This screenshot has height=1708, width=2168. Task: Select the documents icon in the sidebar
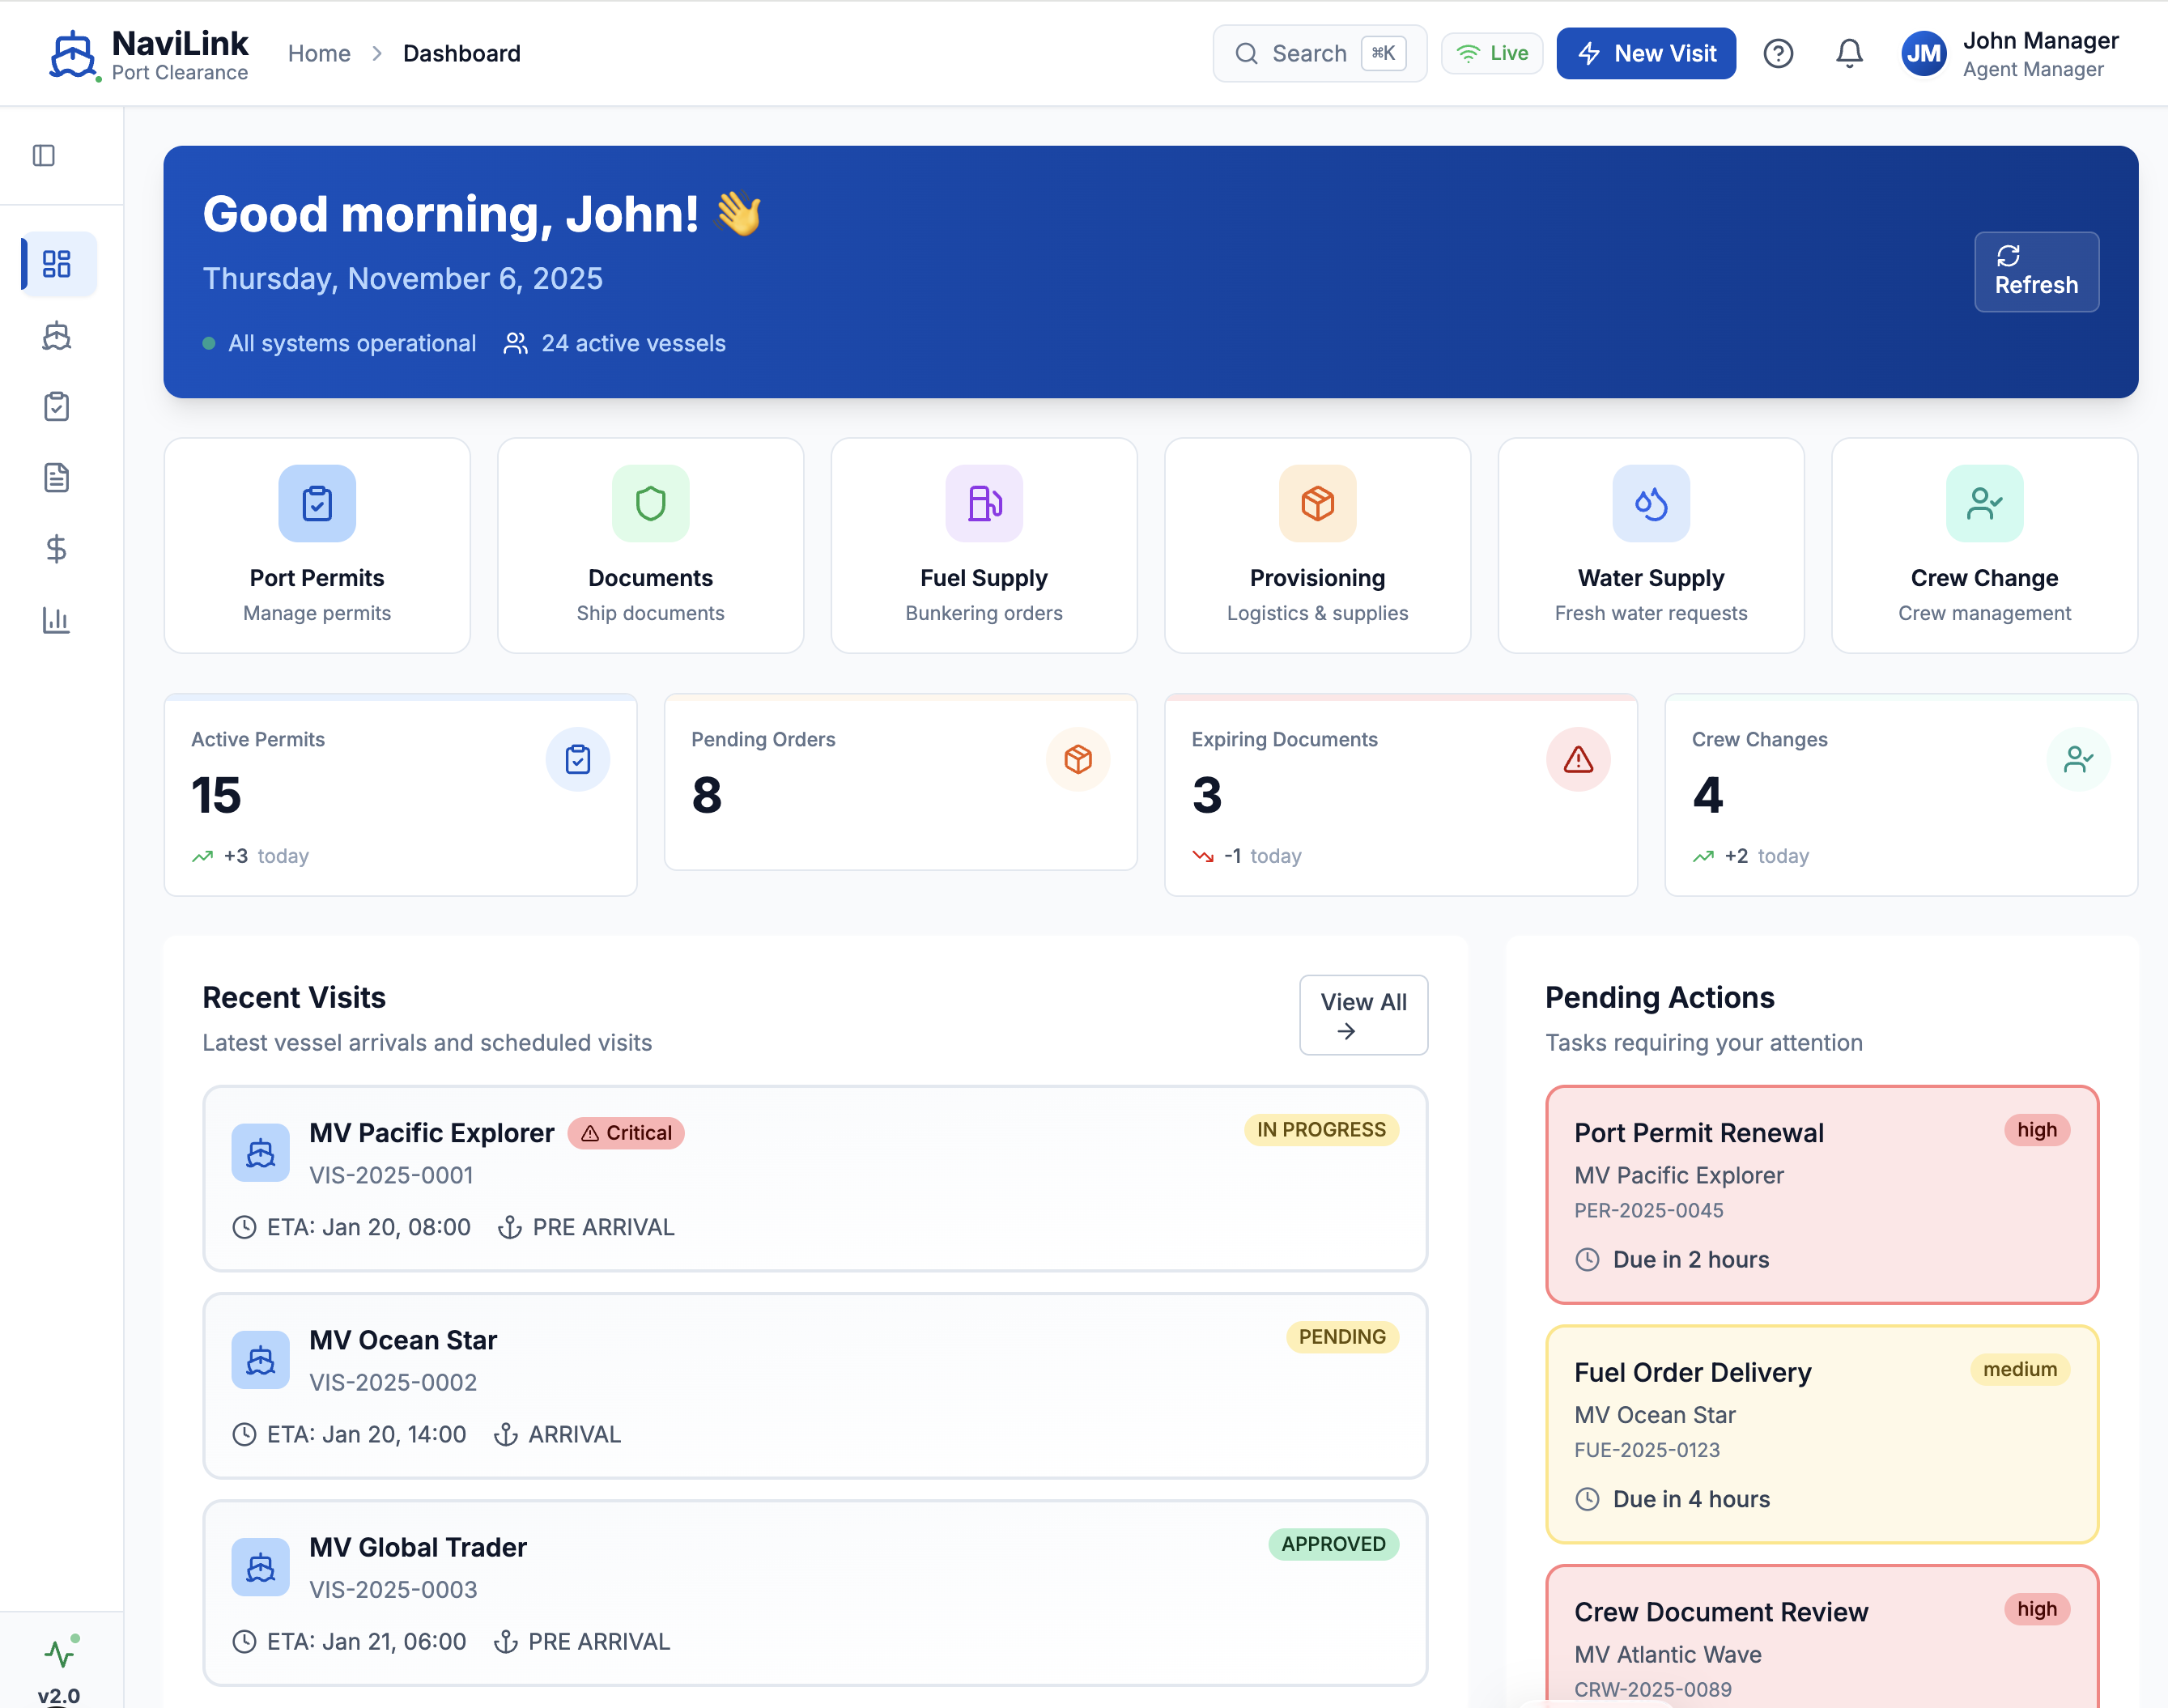point(57,477)
